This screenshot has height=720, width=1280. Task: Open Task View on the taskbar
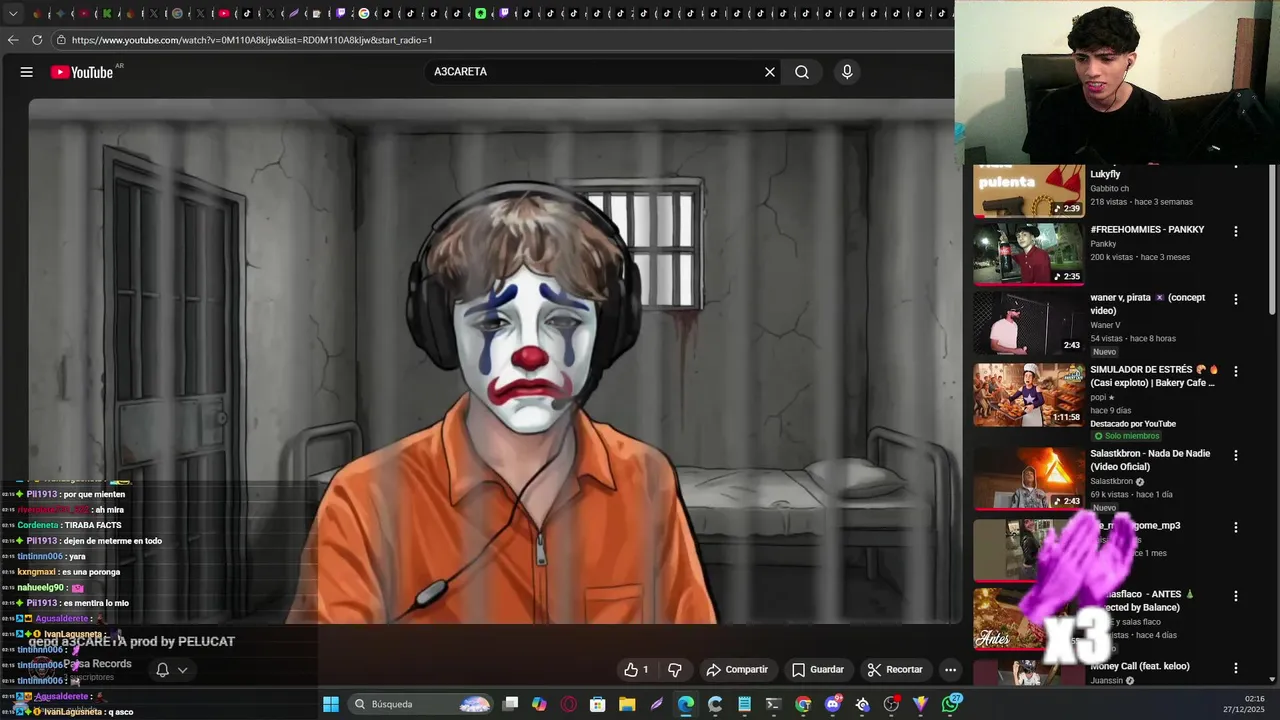pos(510,704)
